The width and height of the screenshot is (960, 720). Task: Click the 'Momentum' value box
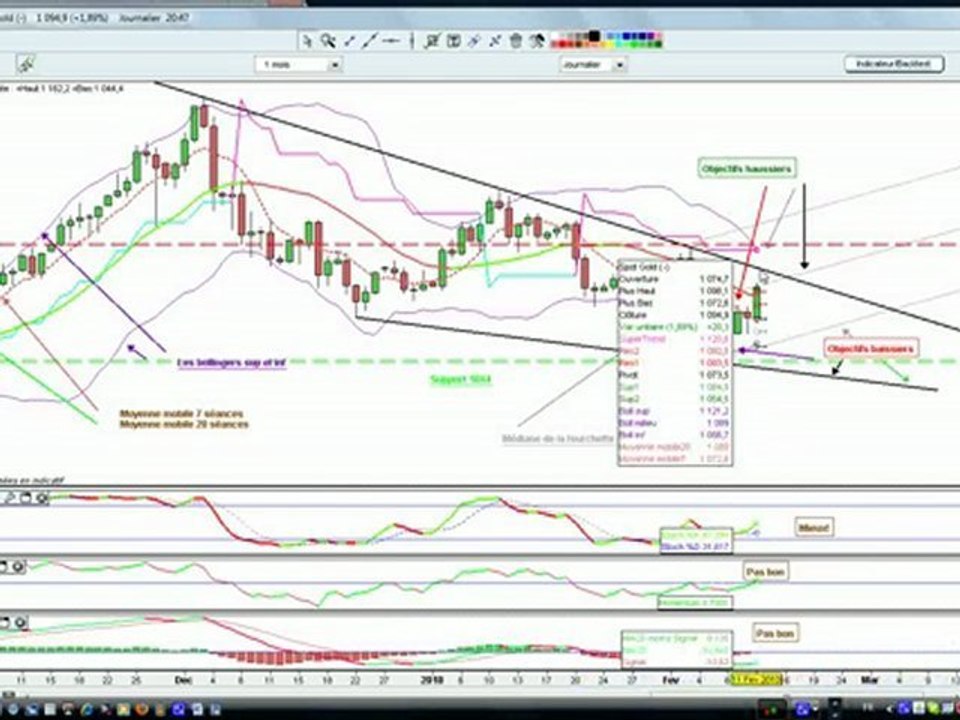695,603
